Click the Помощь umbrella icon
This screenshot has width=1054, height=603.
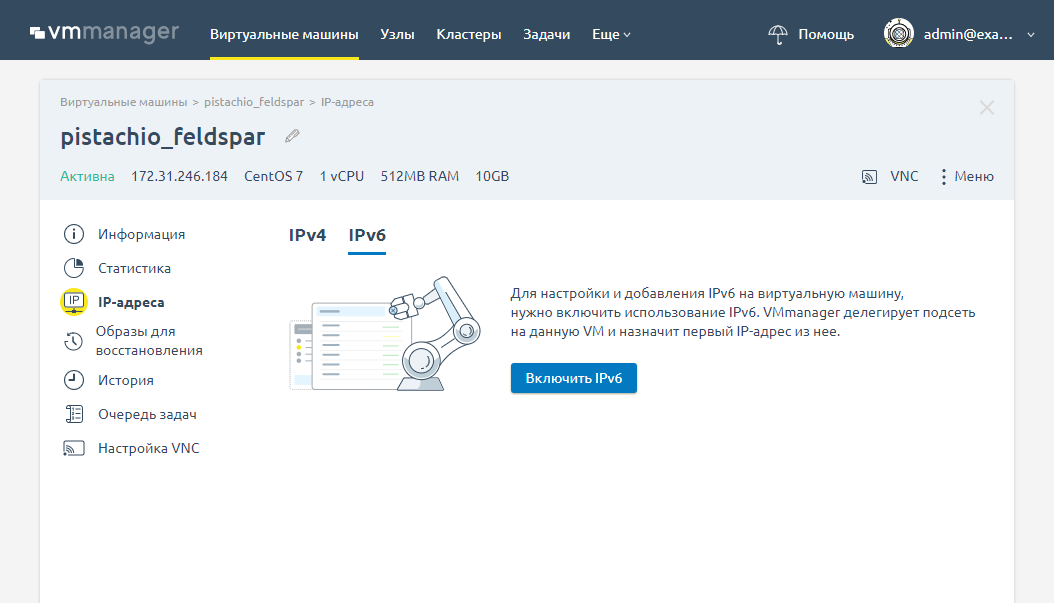point(778,34)
